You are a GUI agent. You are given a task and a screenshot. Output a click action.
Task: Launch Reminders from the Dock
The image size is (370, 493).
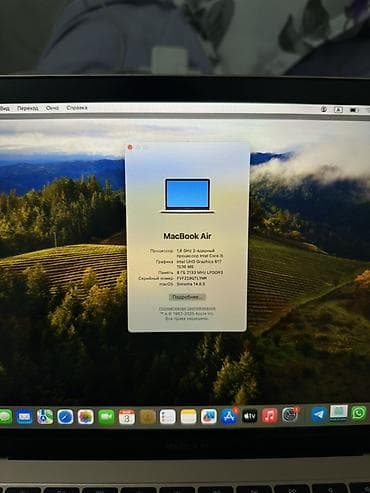168,417
